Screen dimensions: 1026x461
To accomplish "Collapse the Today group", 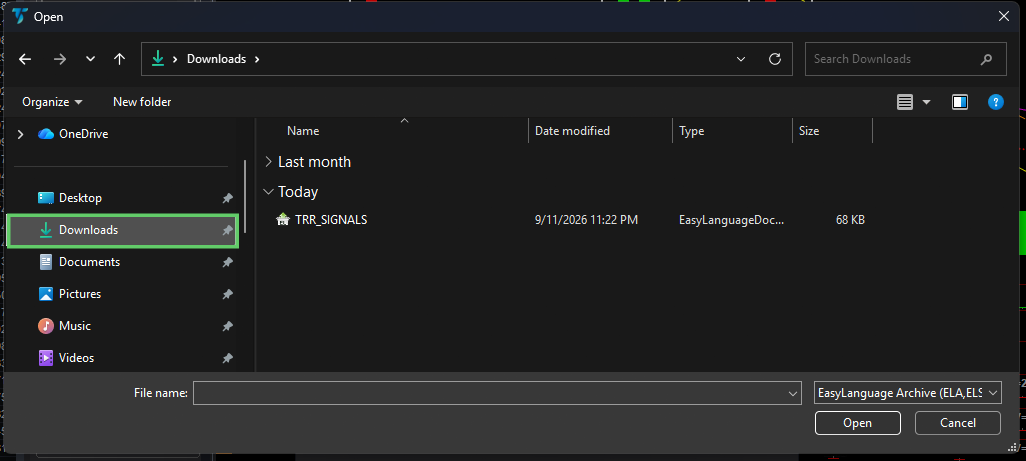I will click(x=268, y=192).
